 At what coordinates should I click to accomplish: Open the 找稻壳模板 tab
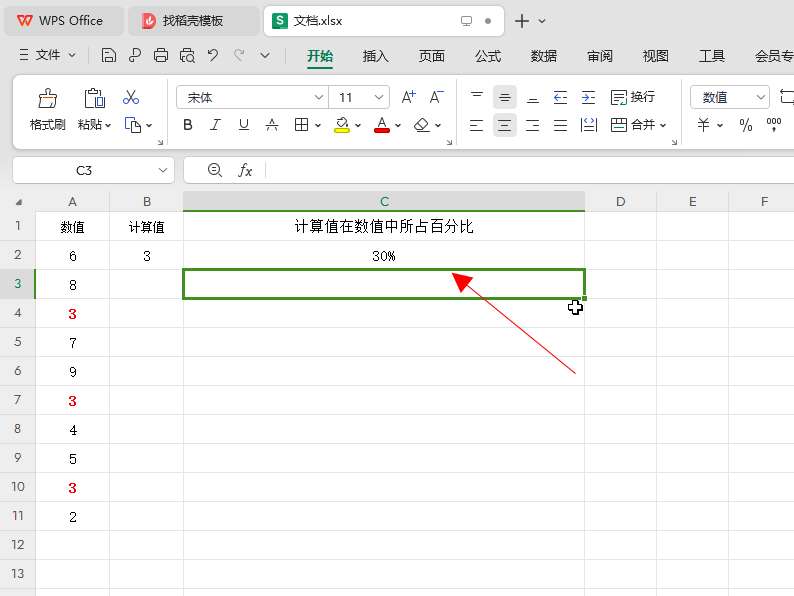[x=192, y=21]
